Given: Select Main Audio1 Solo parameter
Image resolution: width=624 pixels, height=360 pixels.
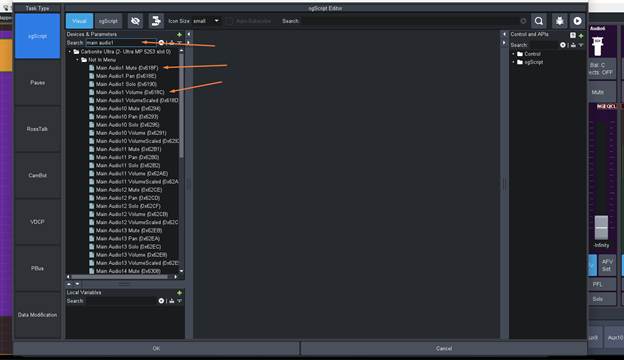Looking at the screenshot, I should tap(126, 84).
